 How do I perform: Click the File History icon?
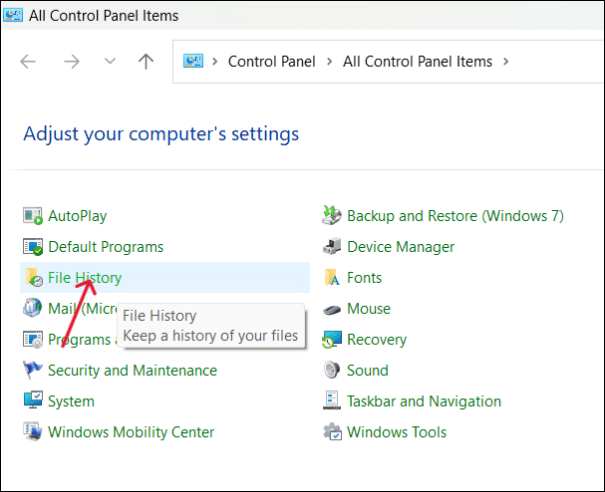(33, 278)
